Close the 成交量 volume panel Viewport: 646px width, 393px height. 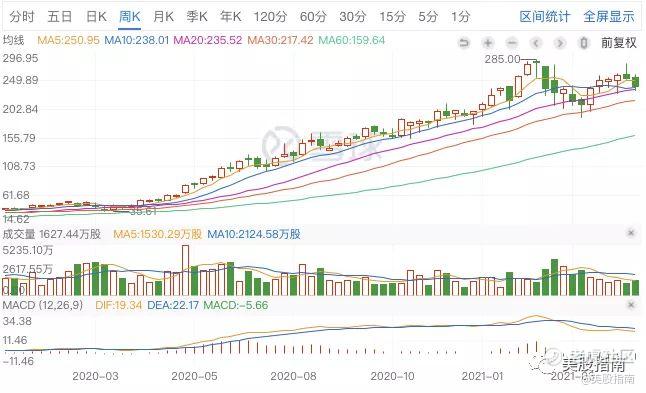tap(631, 233)
